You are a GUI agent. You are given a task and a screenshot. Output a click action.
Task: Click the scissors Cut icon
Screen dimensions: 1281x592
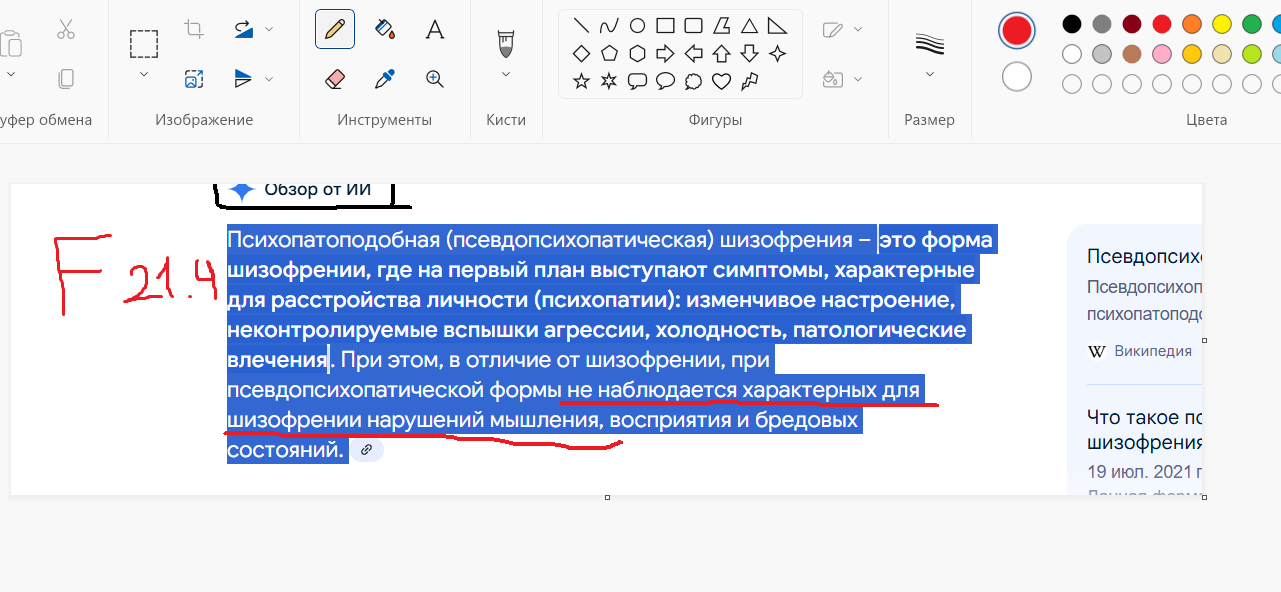click(66, 29)
